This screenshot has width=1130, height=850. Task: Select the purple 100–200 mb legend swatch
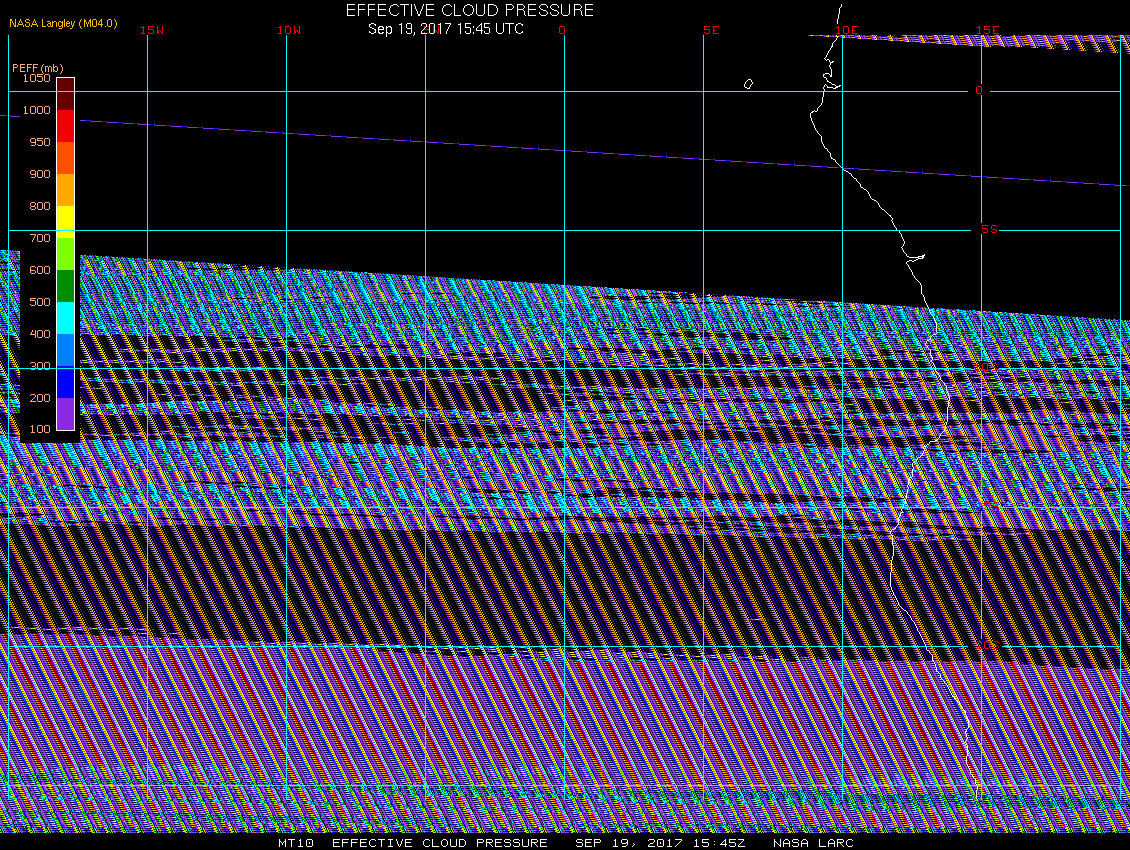pyautogui.click(x=65, y=414)
